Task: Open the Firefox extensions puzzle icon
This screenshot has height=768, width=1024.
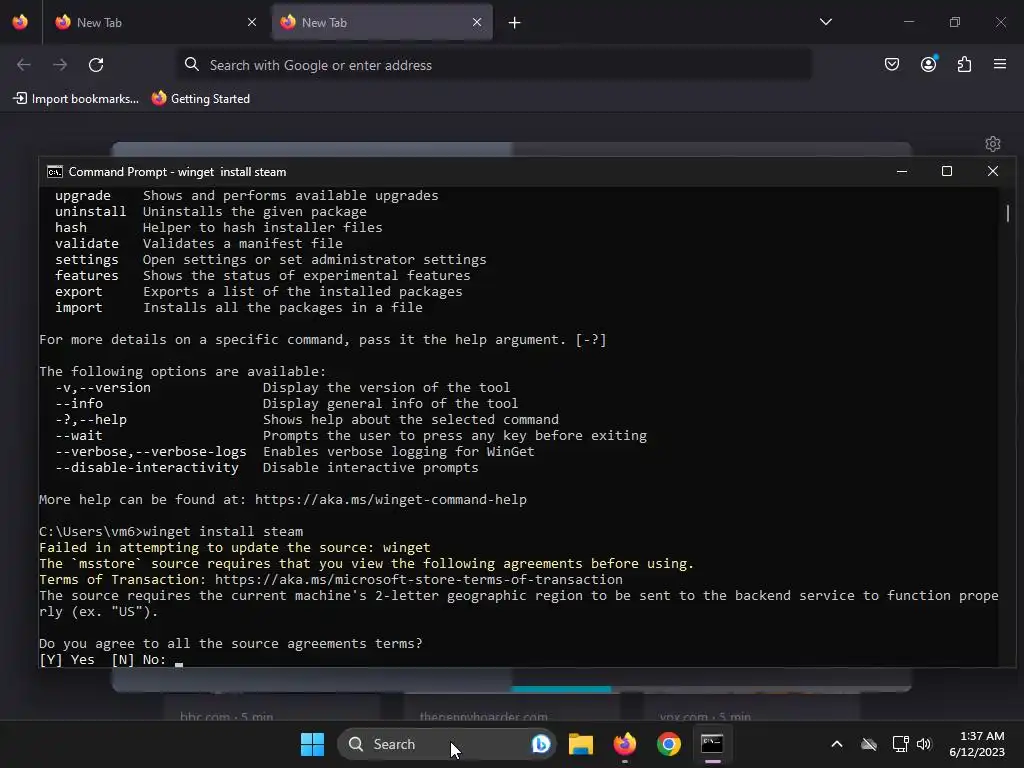Action: (964, 64)
